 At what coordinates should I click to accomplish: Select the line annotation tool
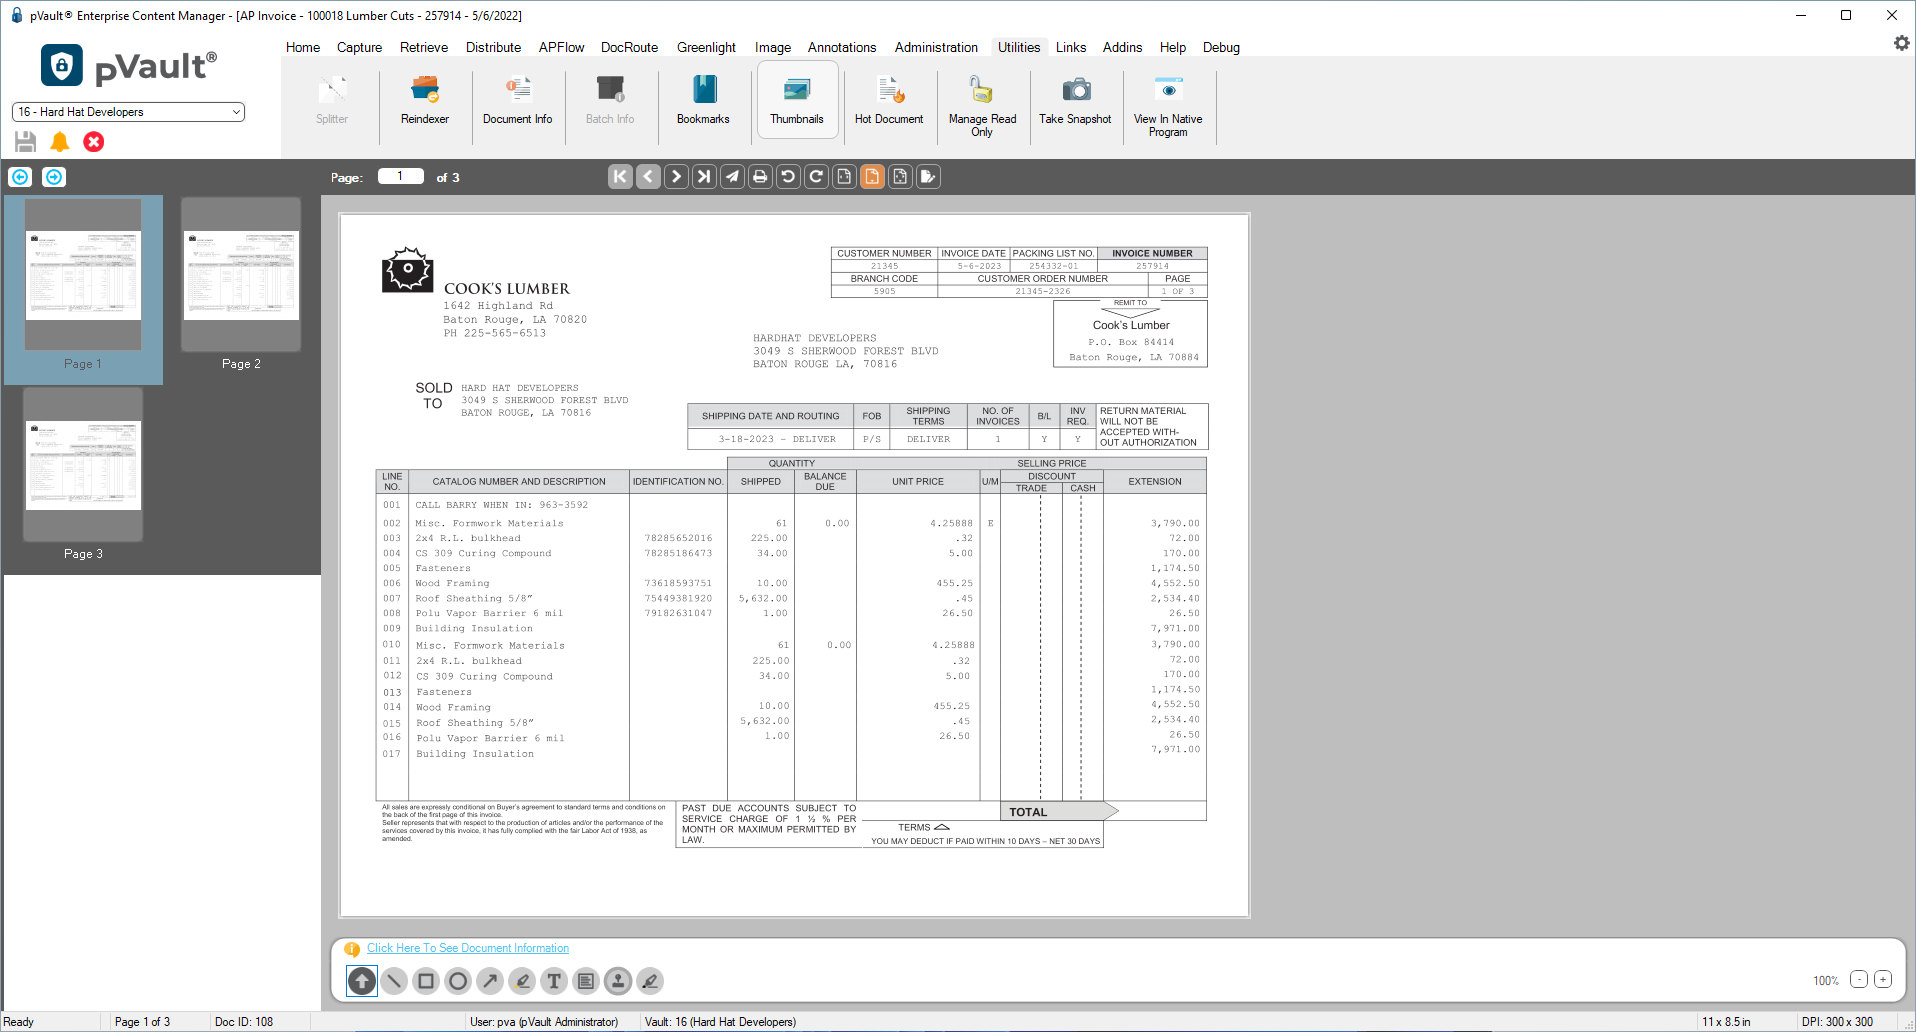pos(394,981)
